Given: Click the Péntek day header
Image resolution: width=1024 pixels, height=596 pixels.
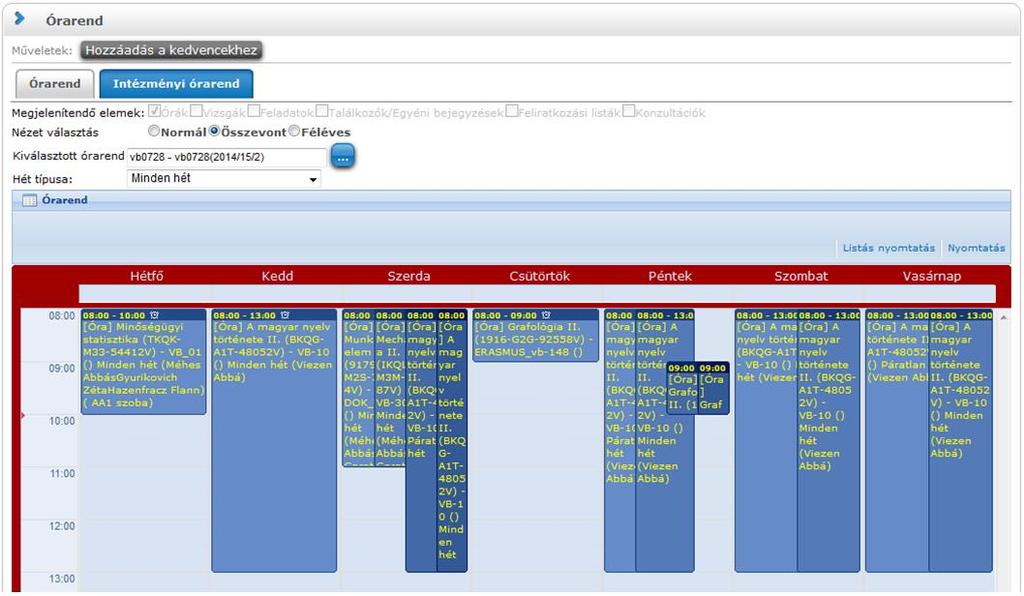Looking at the screenshot, I should pos(670,276).
